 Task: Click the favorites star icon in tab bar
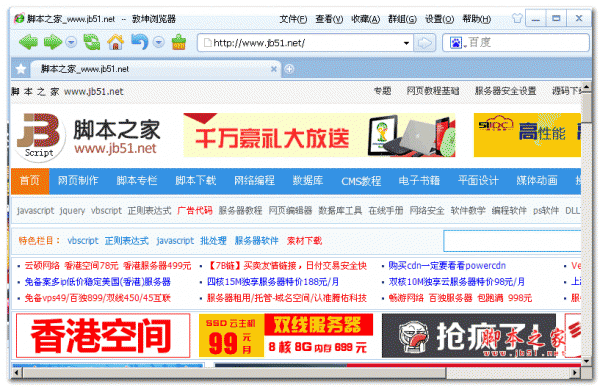(21, 69)
